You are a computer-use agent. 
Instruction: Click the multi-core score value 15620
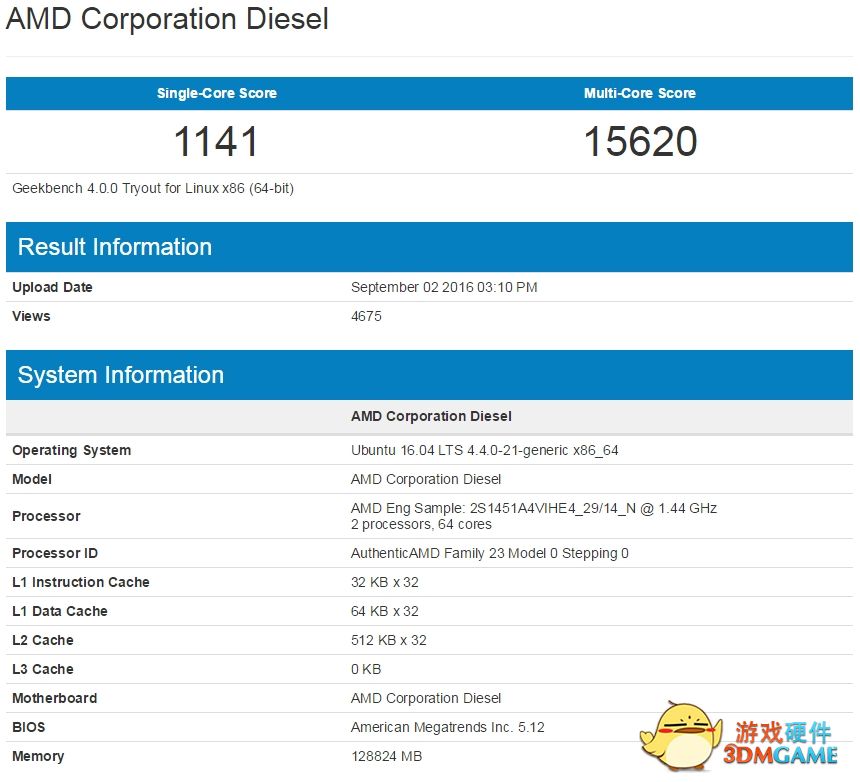640,141
